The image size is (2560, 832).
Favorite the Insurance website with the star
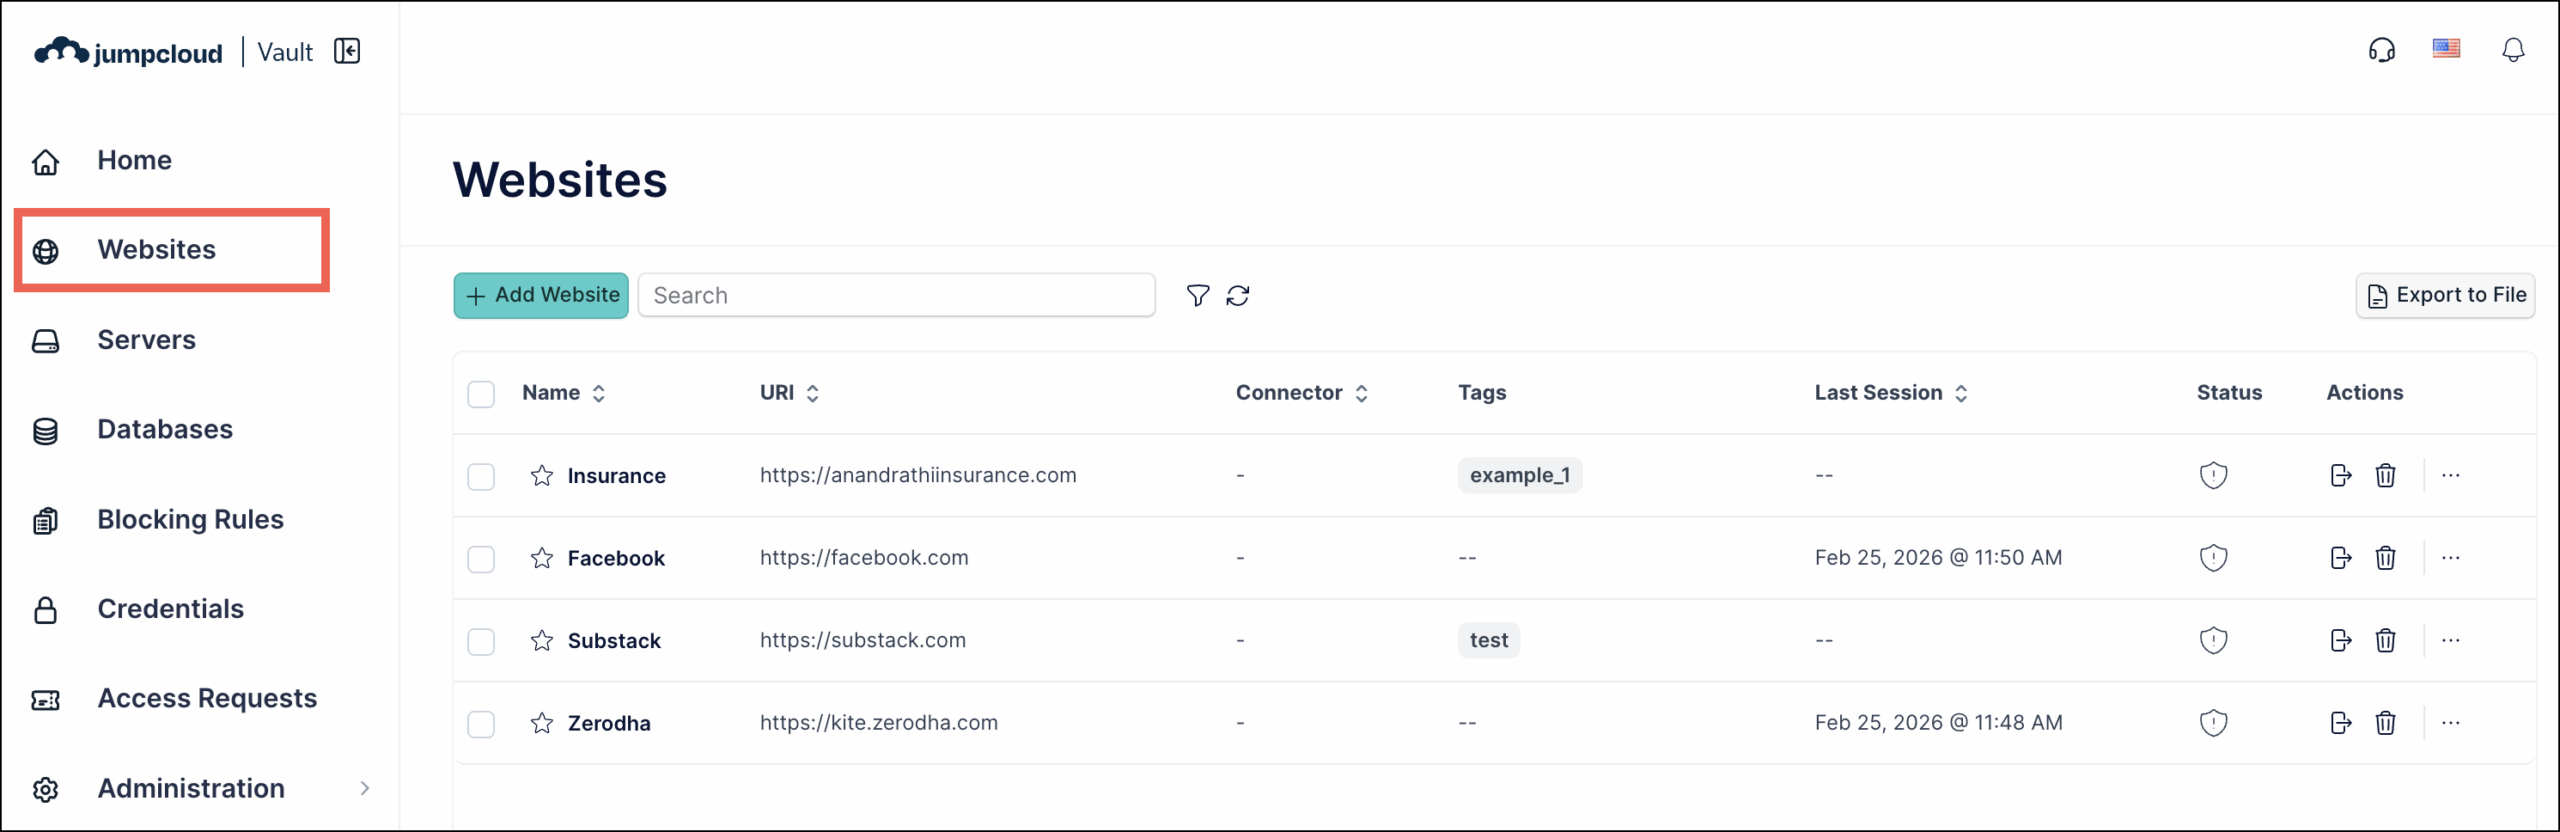(541, 476)
